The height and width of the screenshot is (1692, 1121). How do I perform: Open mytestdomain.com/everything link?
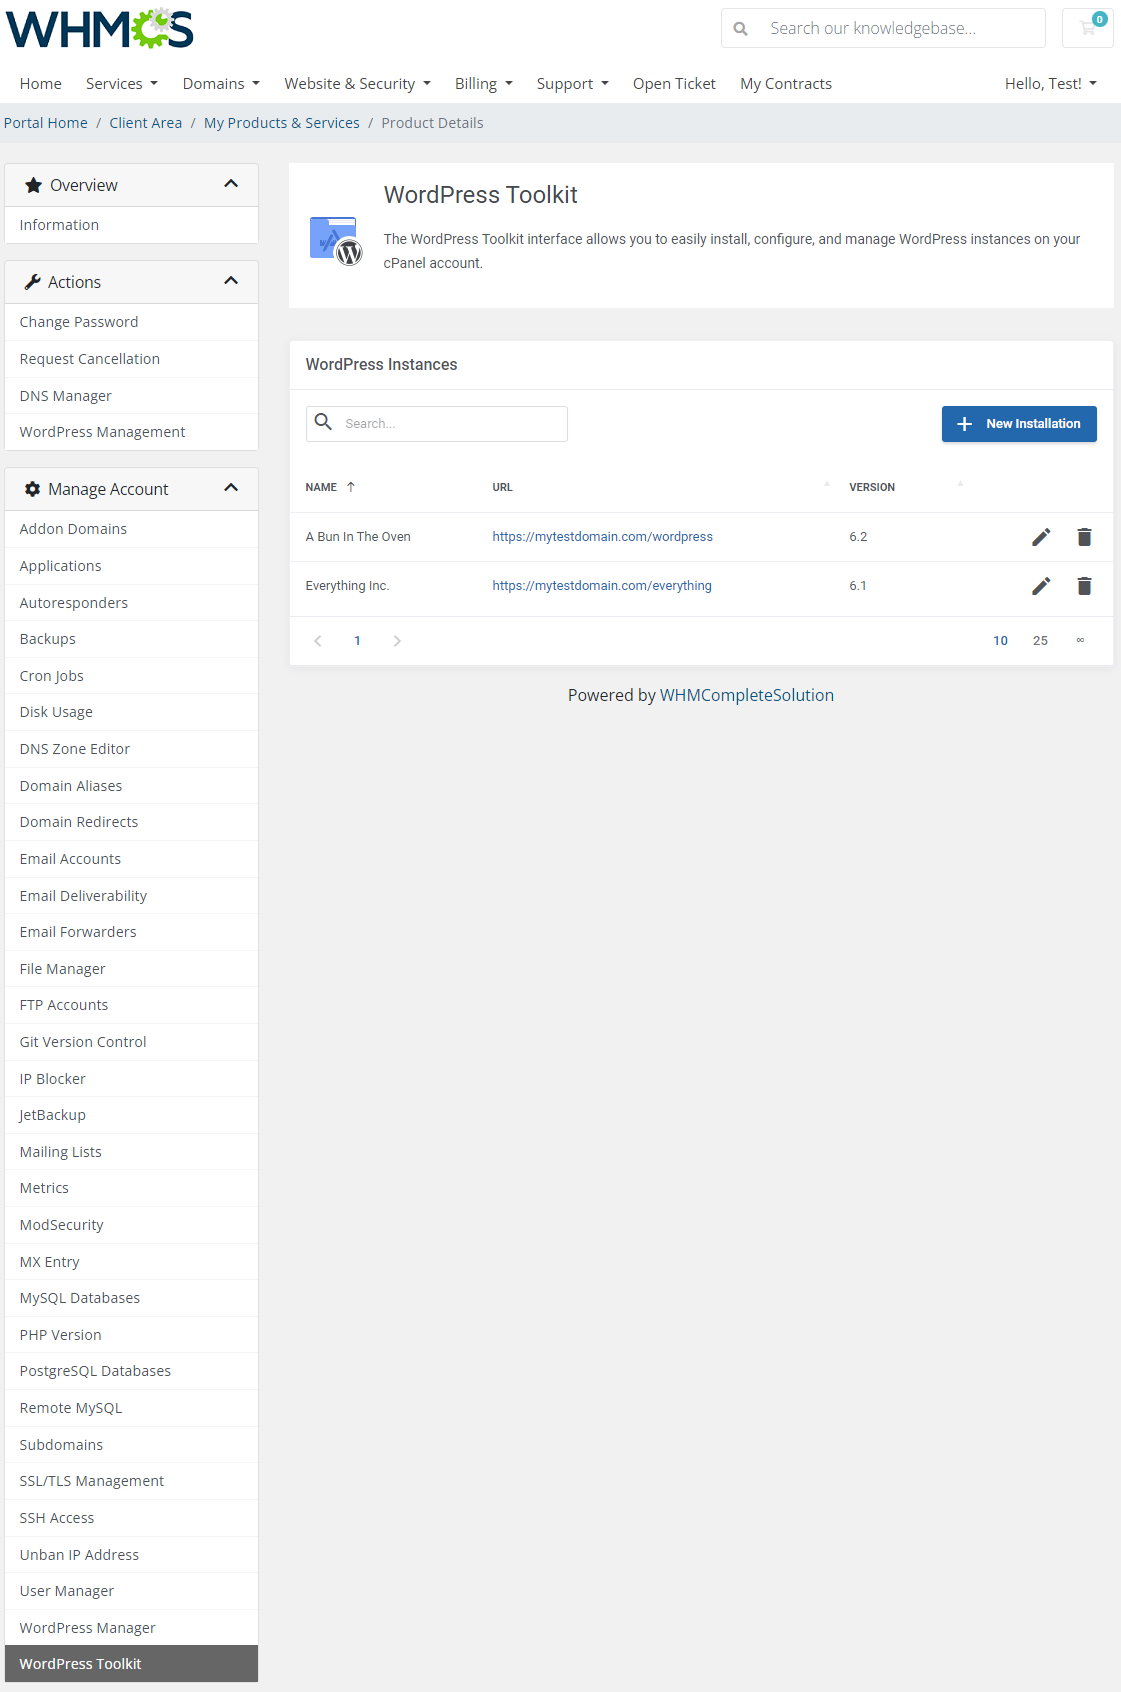click(x=602, y=586)
